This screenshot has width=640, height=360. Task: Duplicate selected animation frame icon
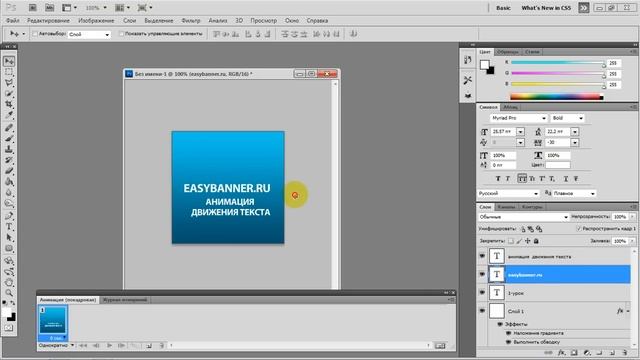149,346
